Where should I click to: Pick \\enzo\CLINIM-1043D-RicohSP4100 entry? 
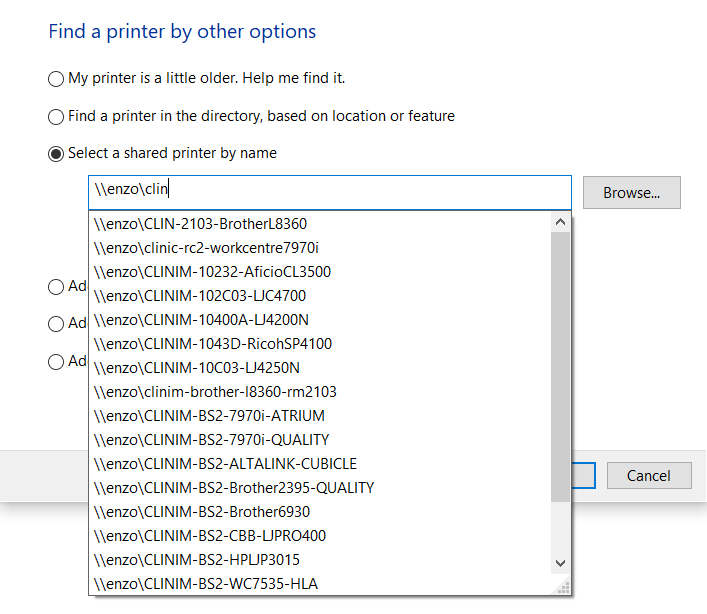[x=320, y=344]
